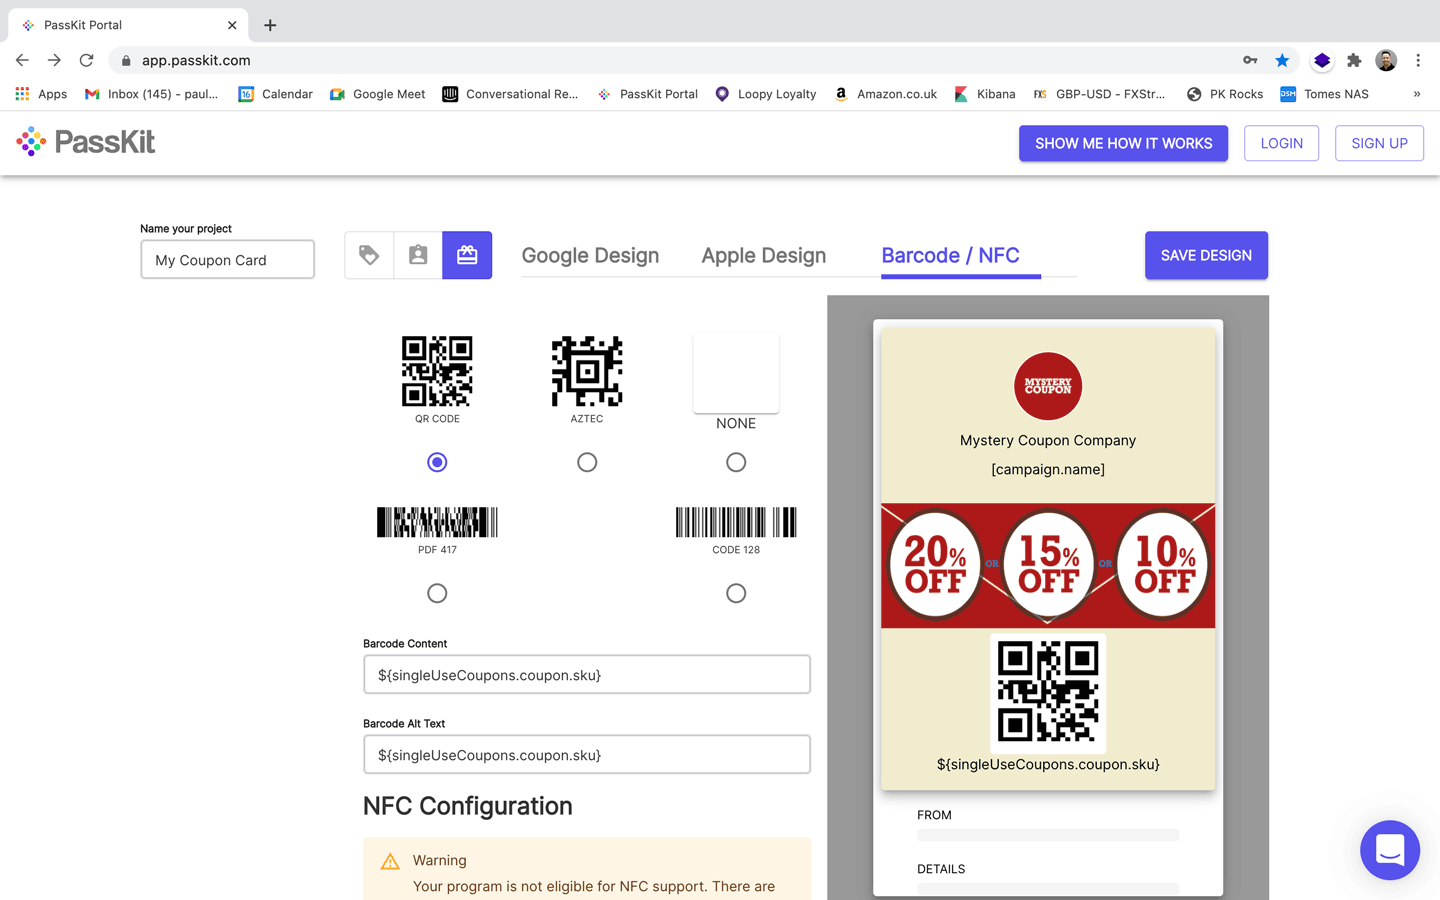
Task: Bookmark star icon in address bar
Action: (x=1282, y=60)
